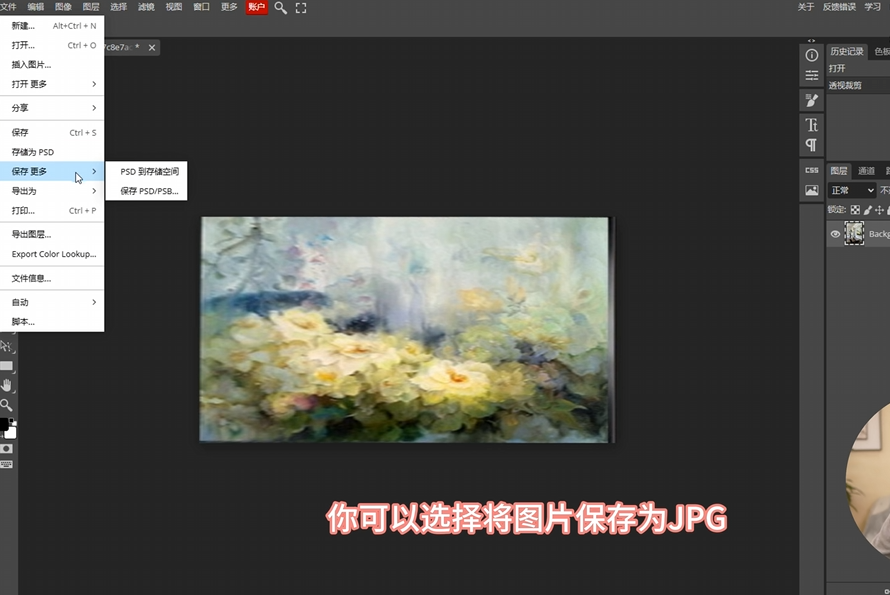Click the keyboard icon in left toolbar
Screen dimensions: 890x595
click(6, 464)
